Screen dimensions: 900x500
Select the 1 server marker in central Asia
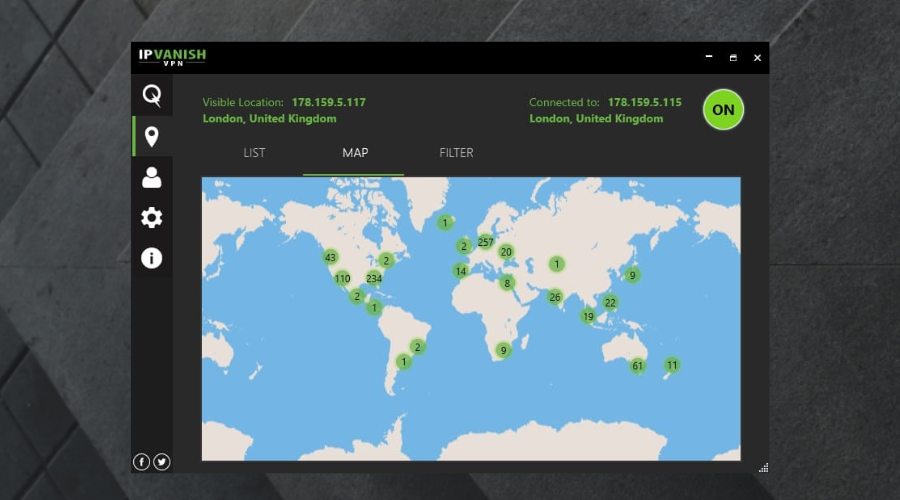pos(556,264)
